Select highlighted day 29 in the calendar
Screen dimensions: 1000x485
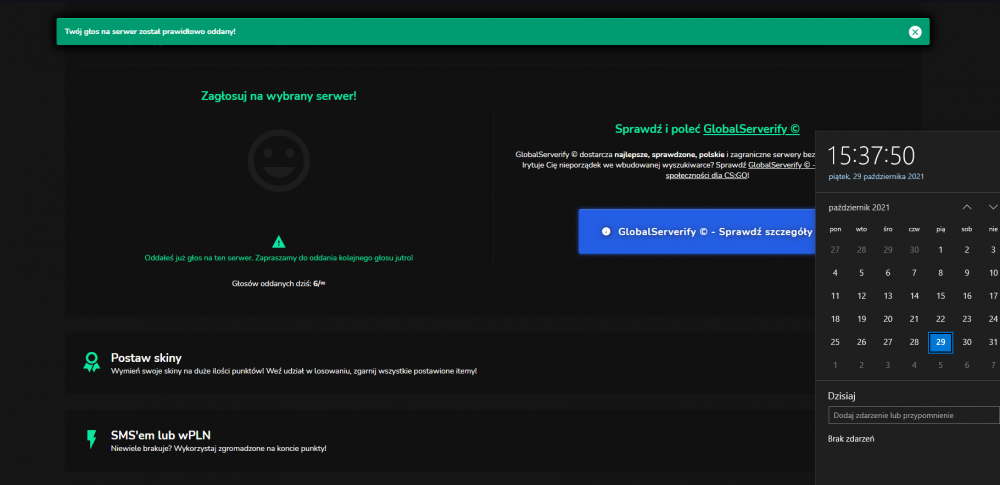(x=941, y=342)
